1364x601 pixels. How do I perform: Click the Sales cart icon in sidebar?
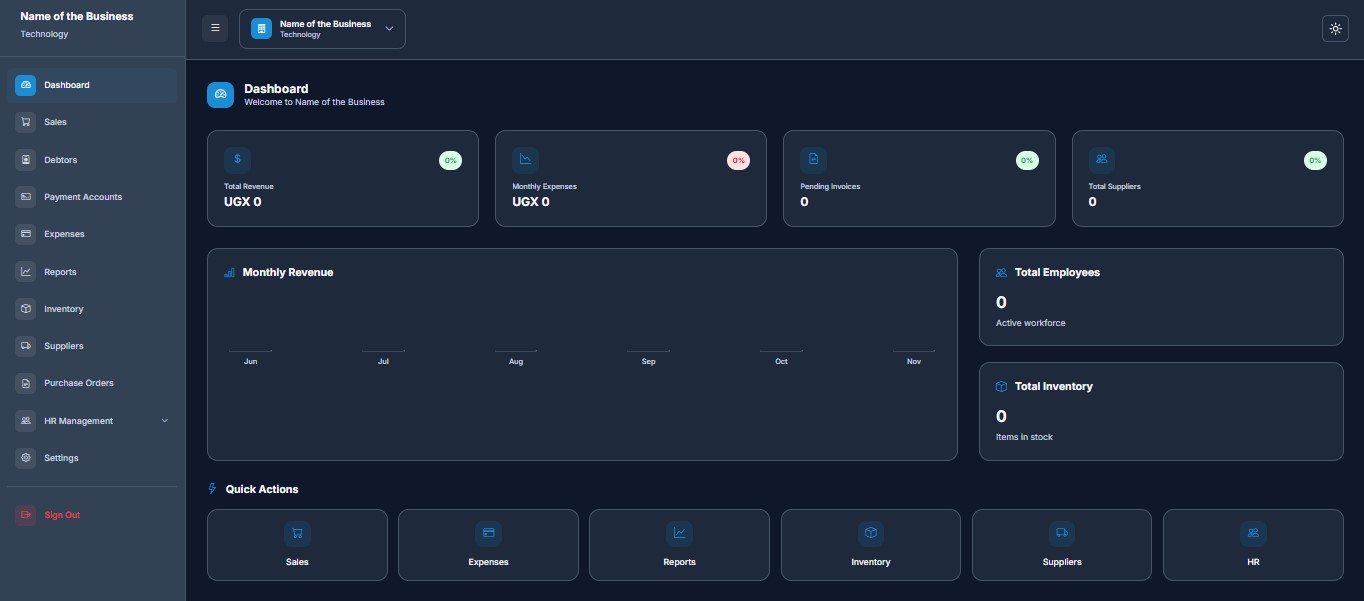(x=25, y=122)
